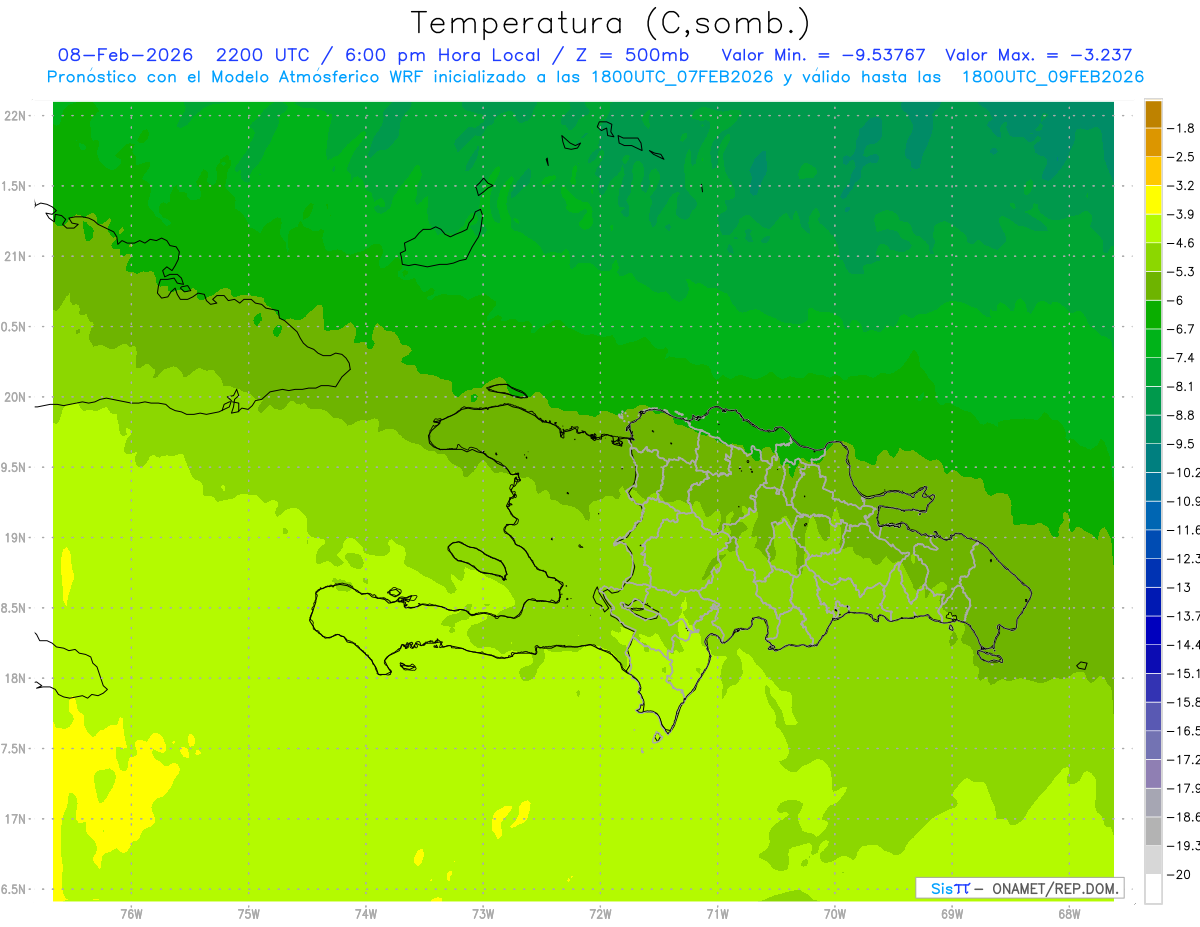Click the '71W' longitude axis label

click(x=717, y=915)
